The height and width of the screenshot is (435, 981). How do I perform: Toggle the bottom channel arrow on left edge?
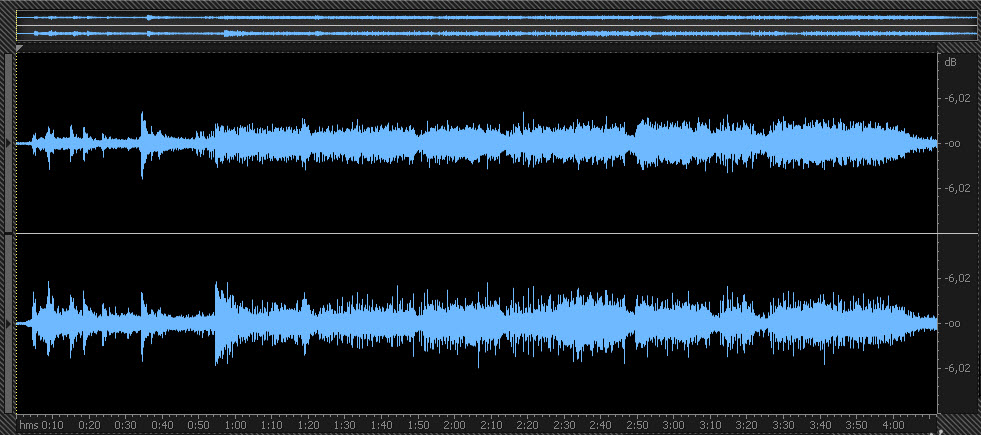[8, 324]
